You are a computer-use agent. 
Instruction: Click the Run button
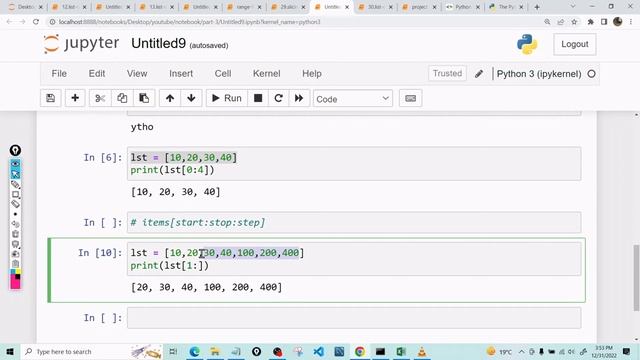click(227, 98)
